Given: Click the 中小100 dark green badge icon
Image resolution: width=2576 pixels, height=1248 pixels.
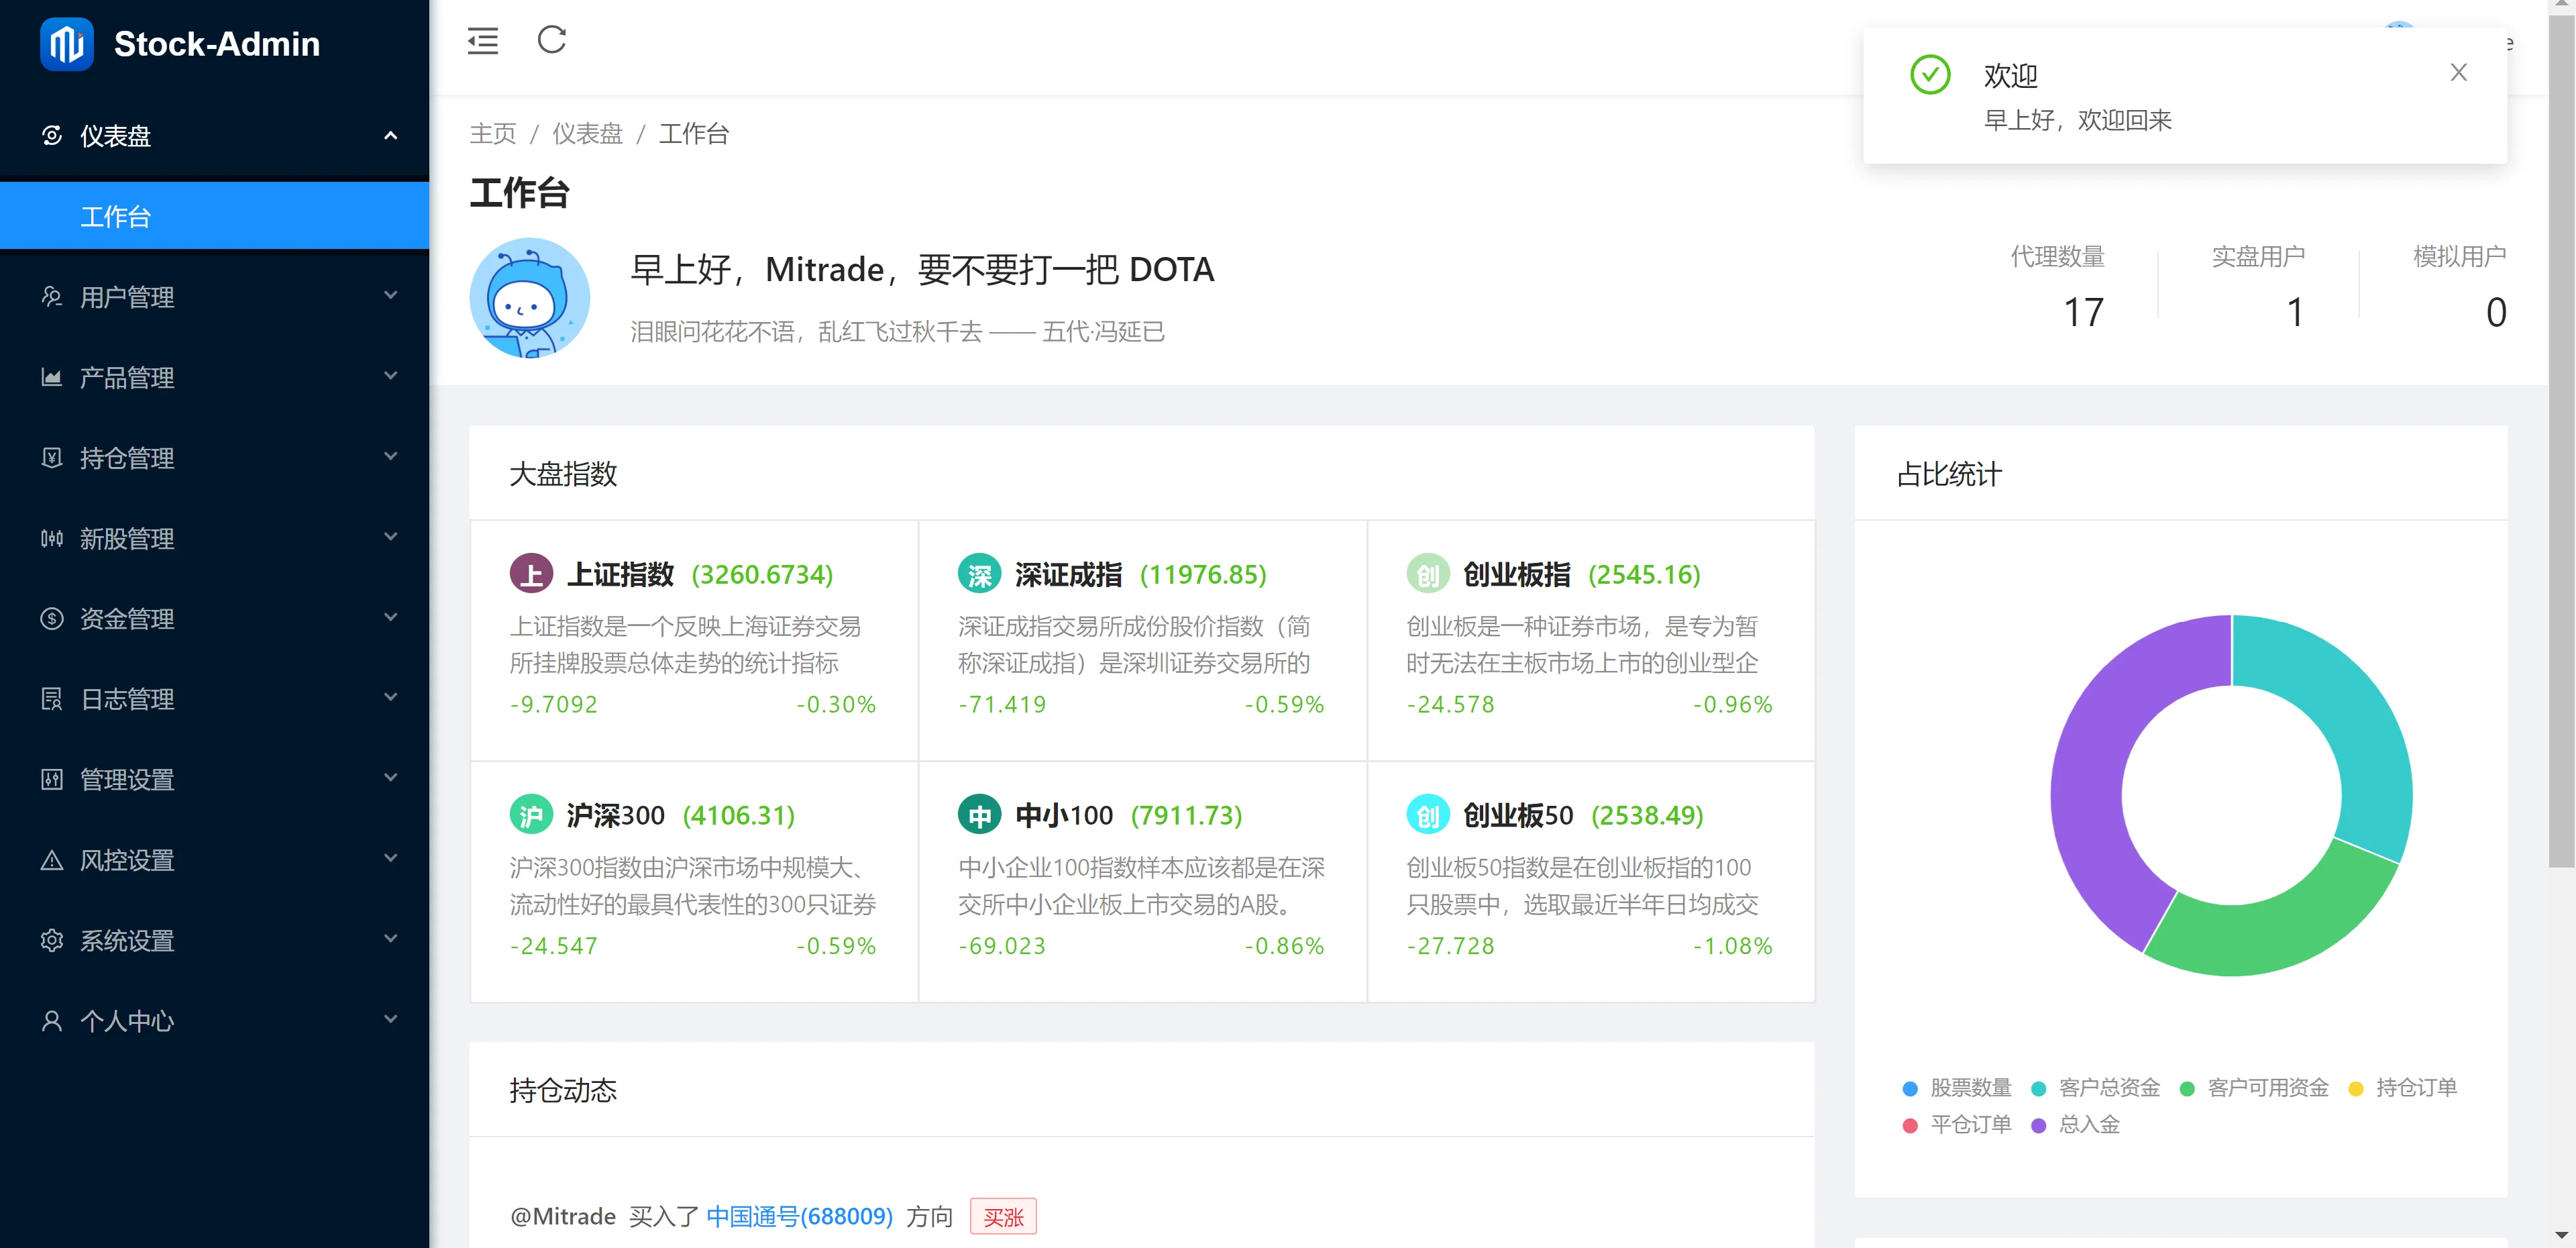Looking at the screenshot, I should click(x=979, y=815).
